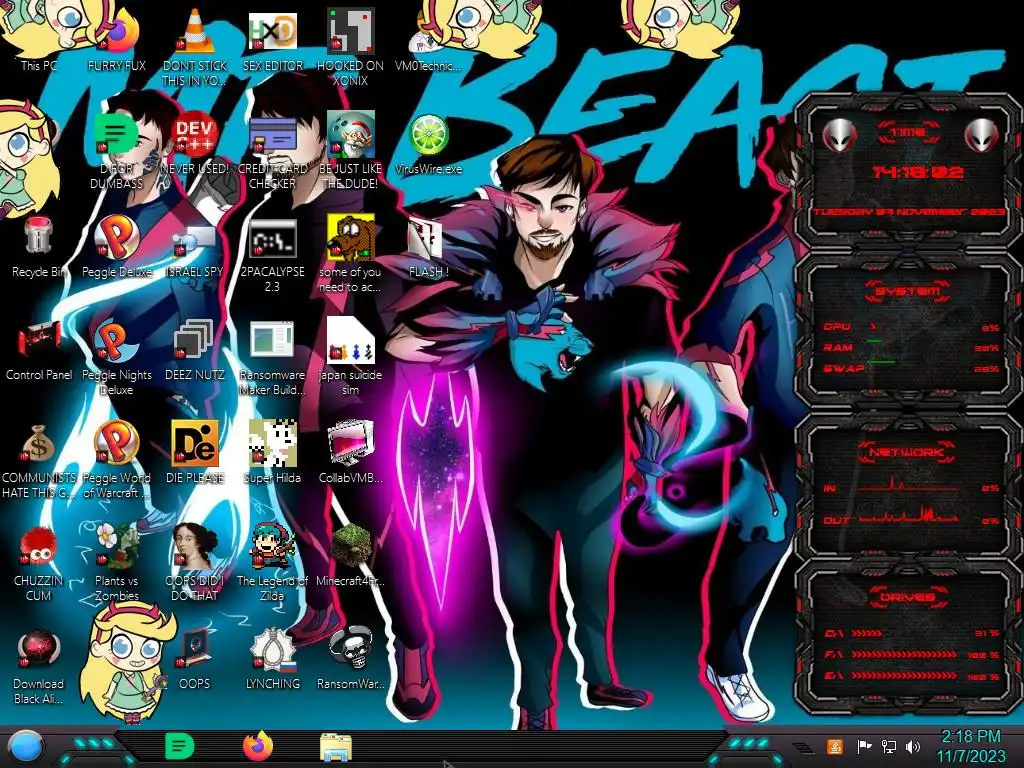The width and height of the screenshot is (1024, 768).
Task: Click the network OUT traffic graph
Action: 908,515
